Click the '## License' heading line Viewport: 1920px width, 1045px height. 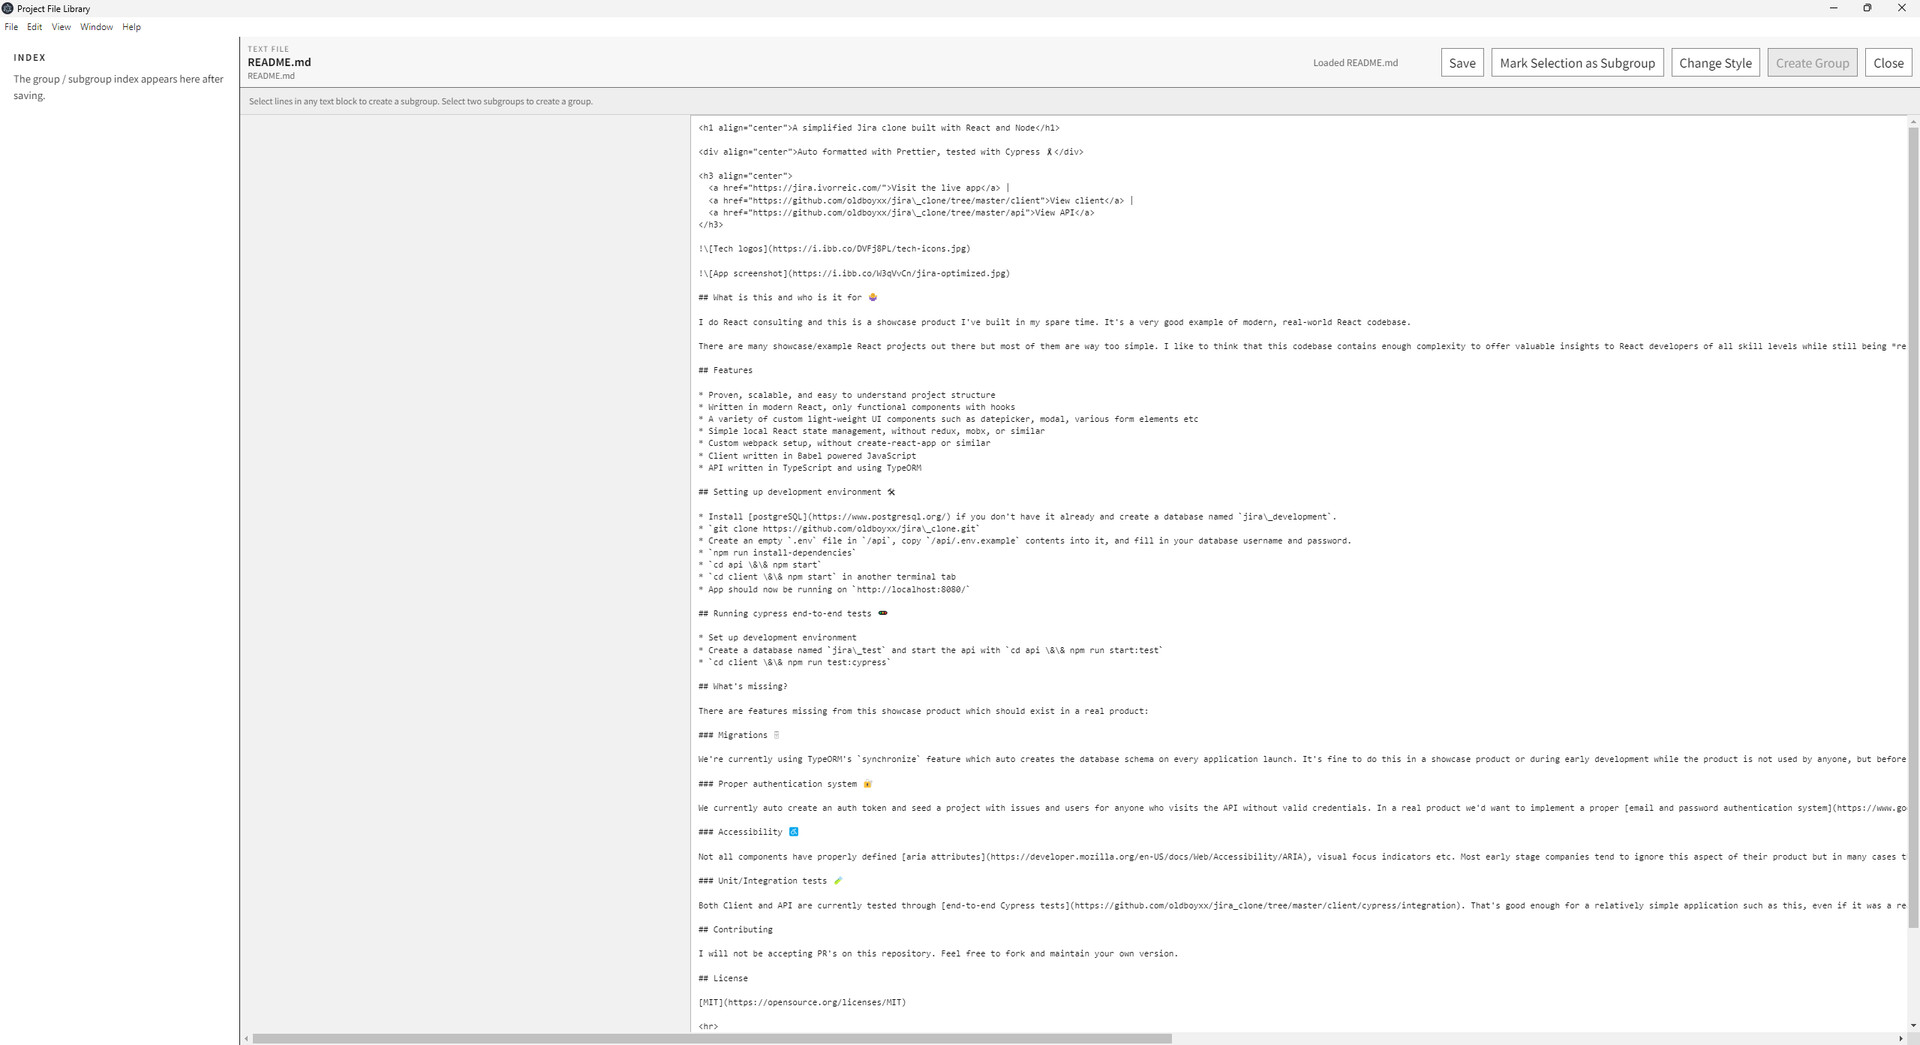723,978
